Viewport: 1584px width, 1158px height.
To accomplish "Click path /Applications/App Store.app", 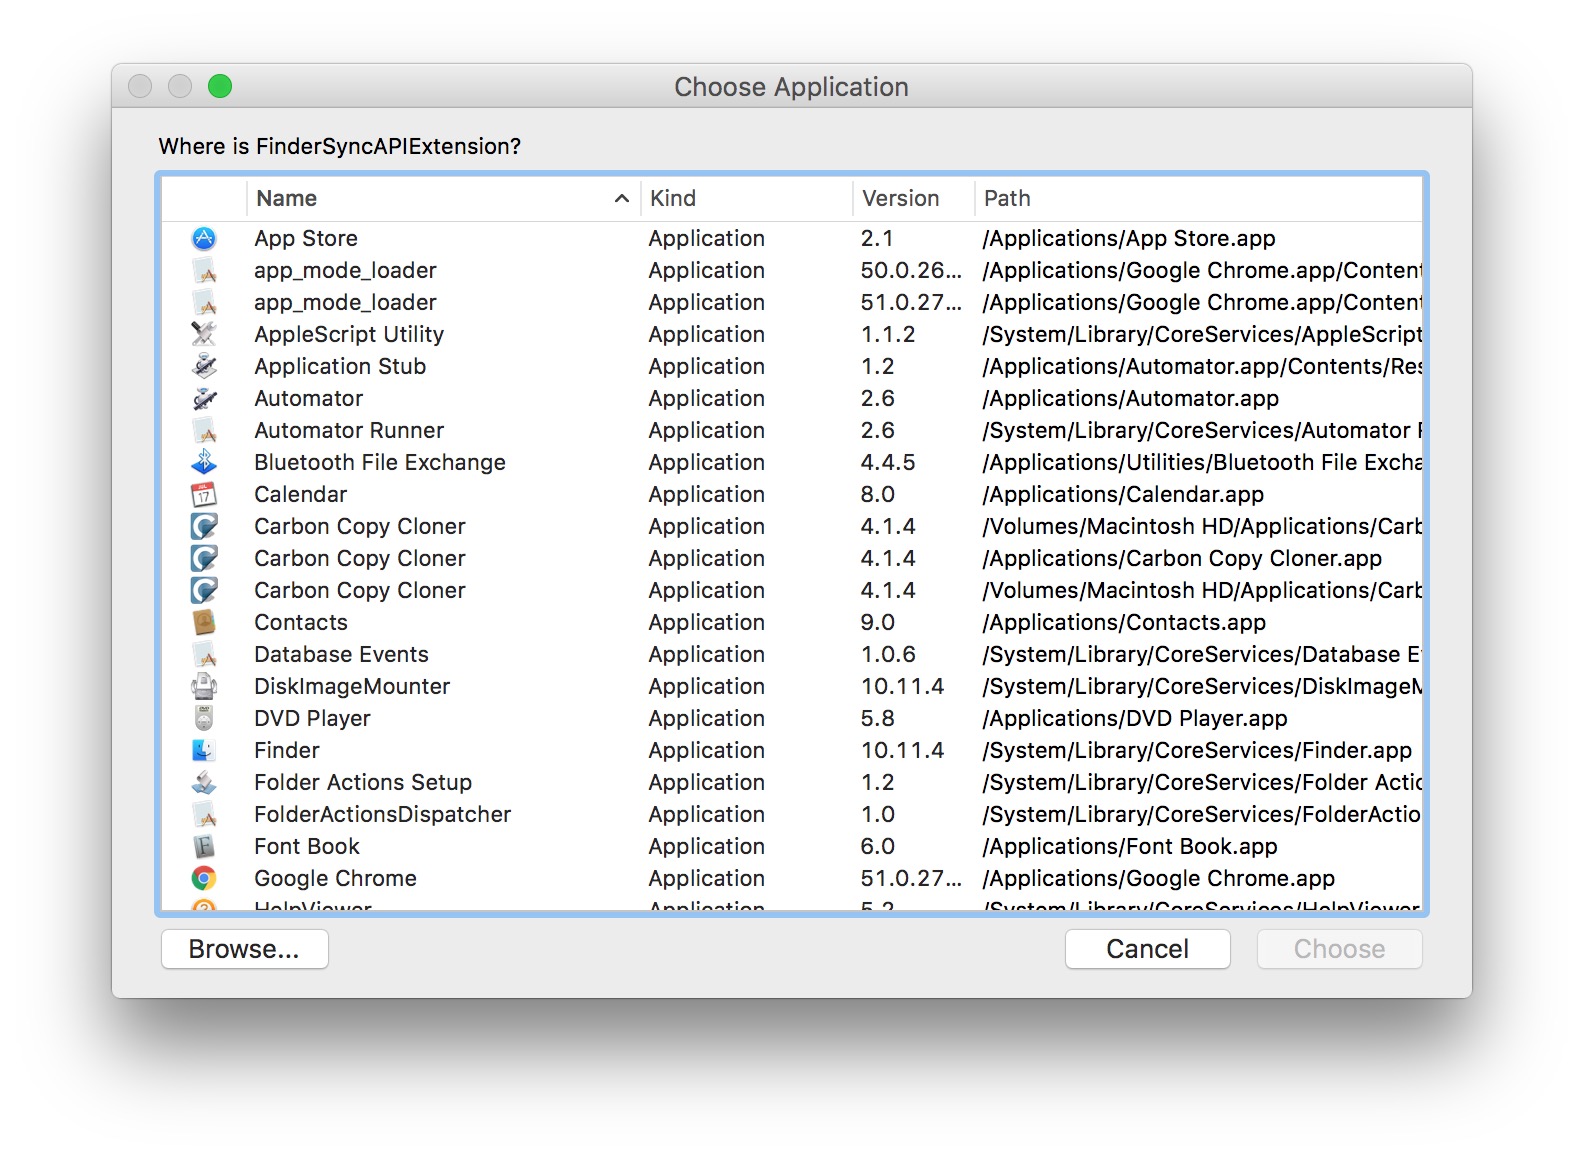I will (x=1129, y=238).
